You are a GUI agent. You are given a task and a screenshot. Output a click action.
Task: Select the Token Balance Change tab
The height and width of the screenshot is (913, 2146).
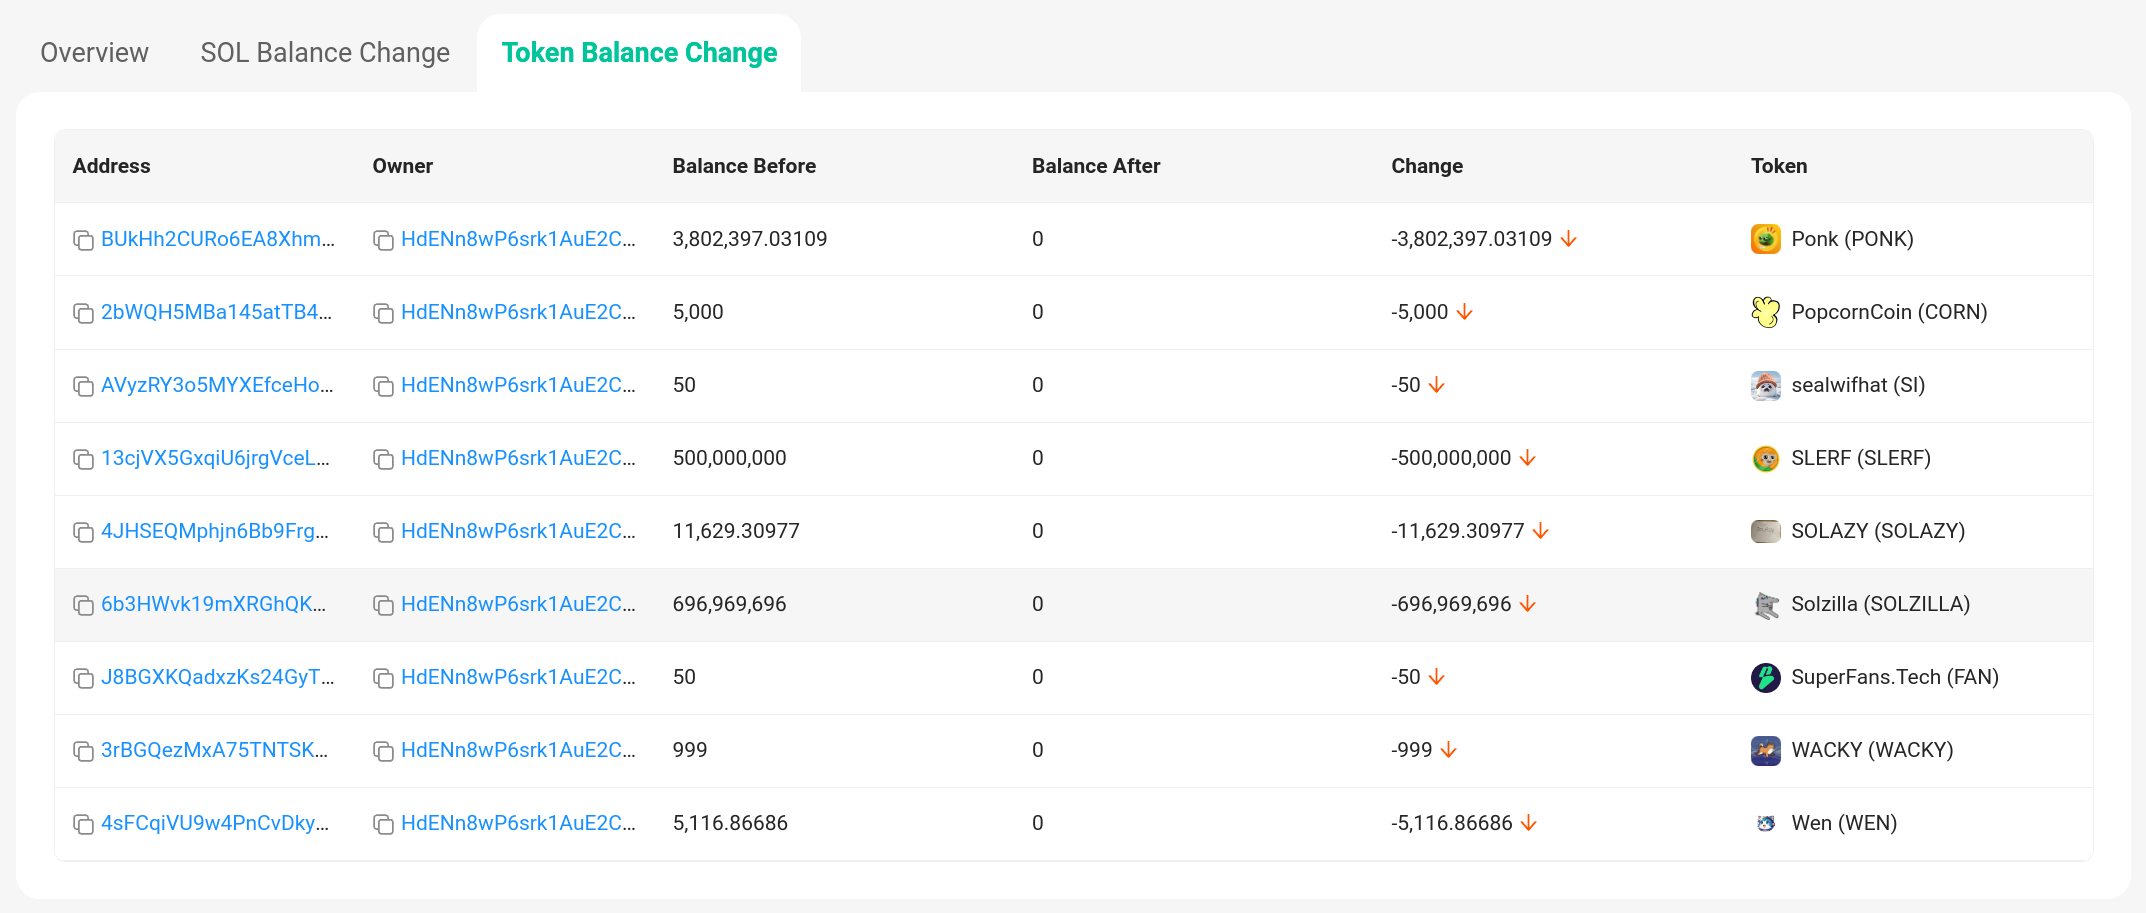(x=639, y=52)
